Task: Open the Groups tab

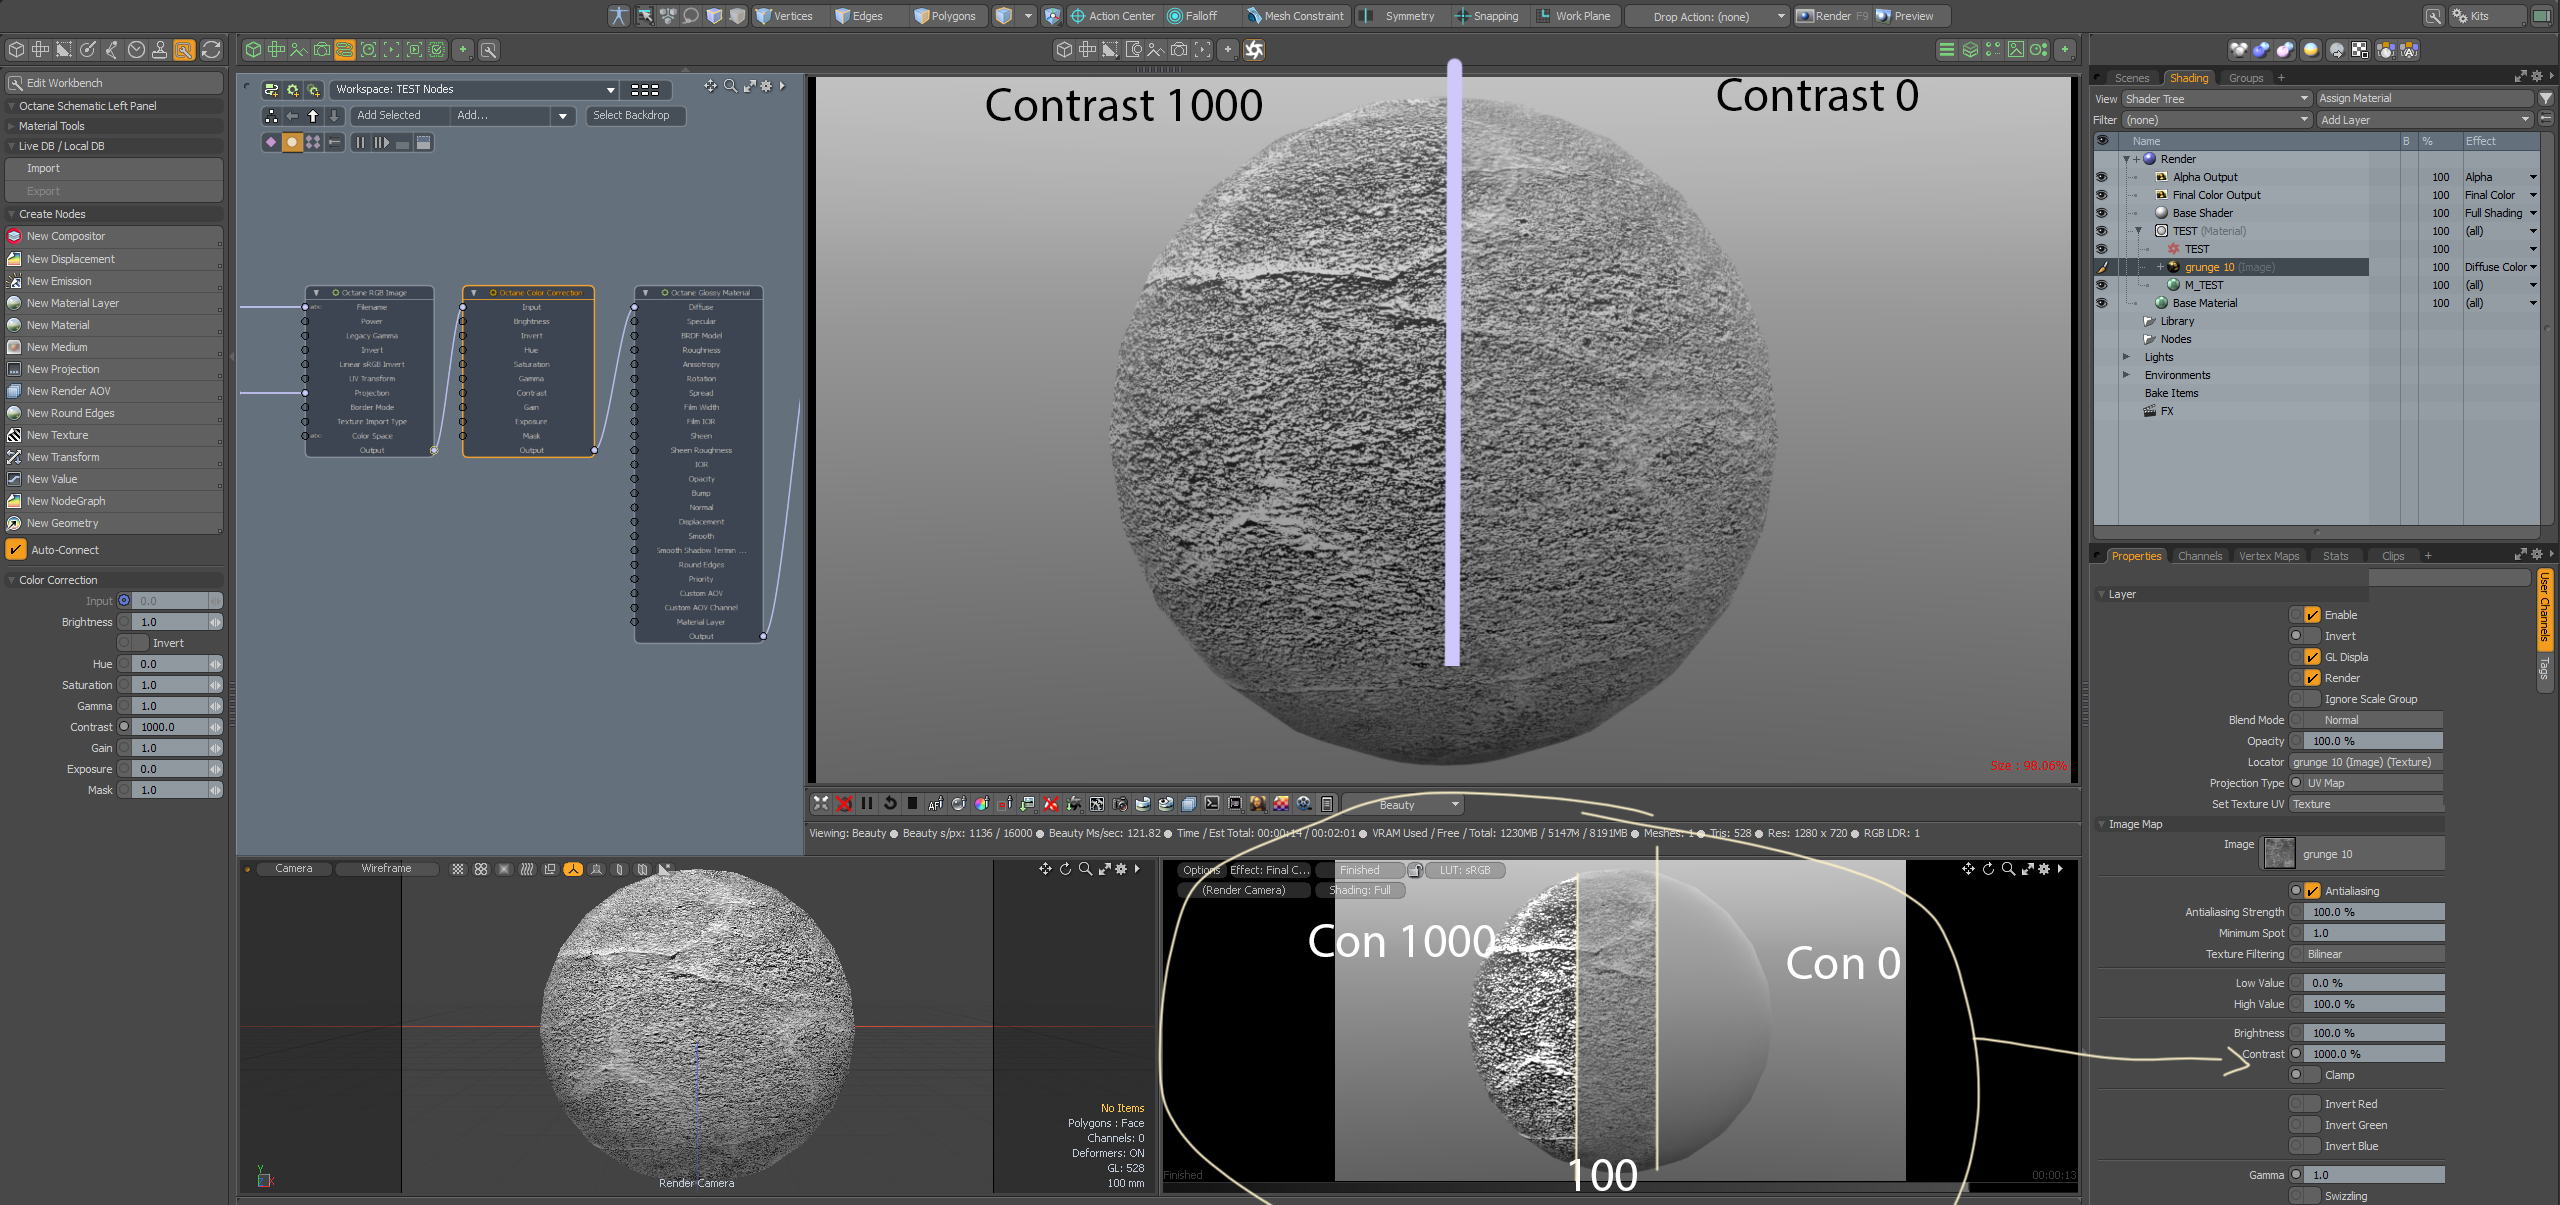Action: [x=2245, y=78]
